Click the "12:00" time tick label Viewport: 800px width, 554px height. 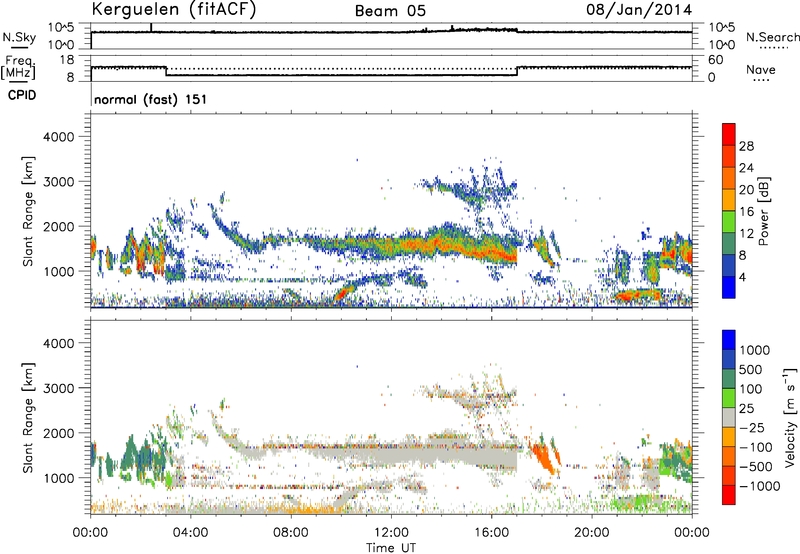391,533
